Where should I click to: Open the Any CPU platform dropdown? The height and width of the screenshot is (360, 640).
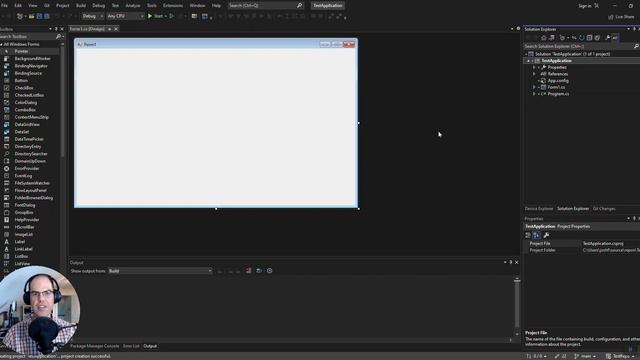click(125, 16)
